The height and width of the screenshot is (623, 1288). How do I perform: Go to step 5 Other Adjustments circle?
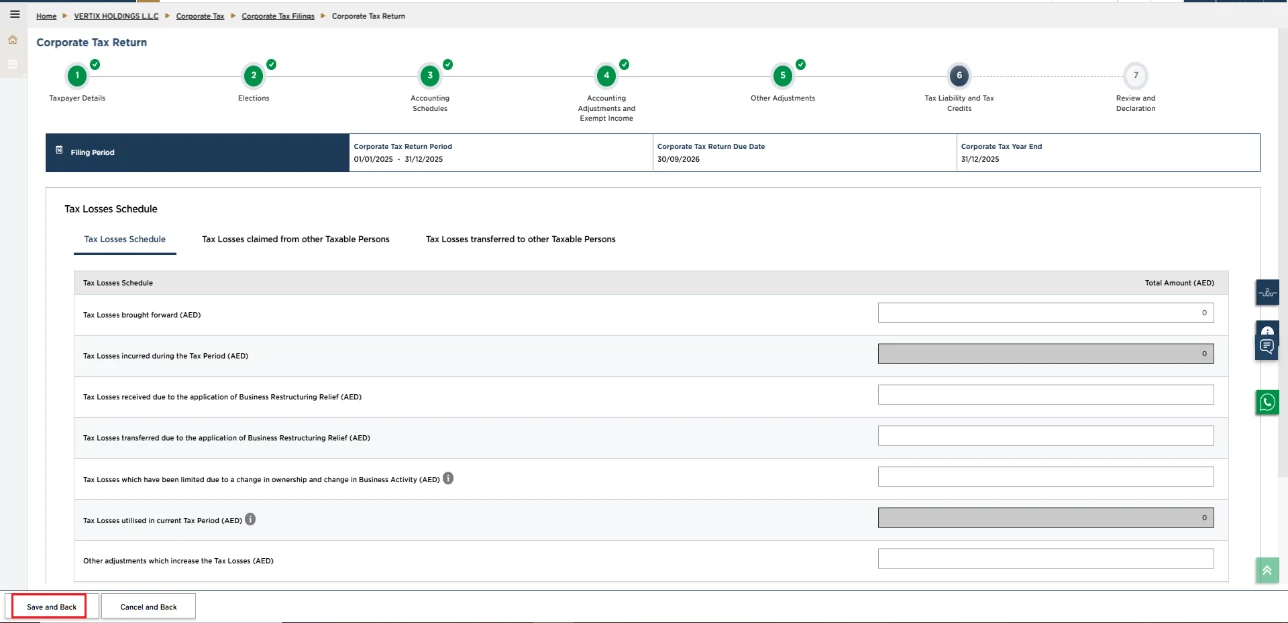(783, 75)
